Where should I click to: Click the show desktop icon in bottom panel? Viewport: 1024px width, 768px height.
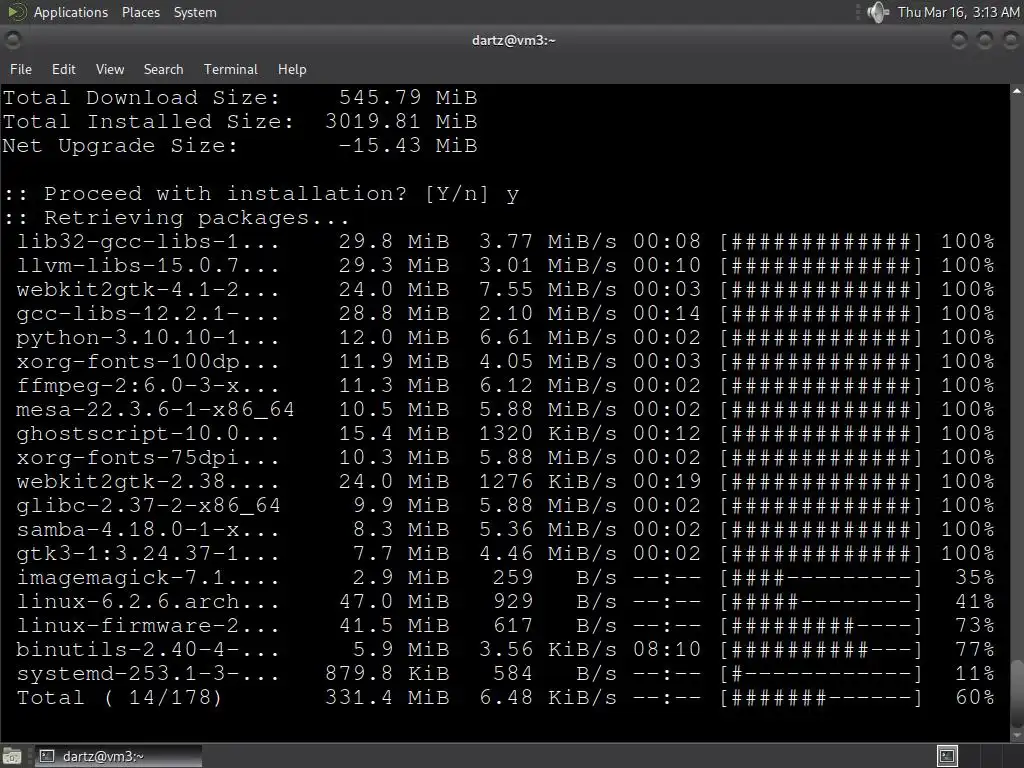pyautogui.click(x=12, y=756)
